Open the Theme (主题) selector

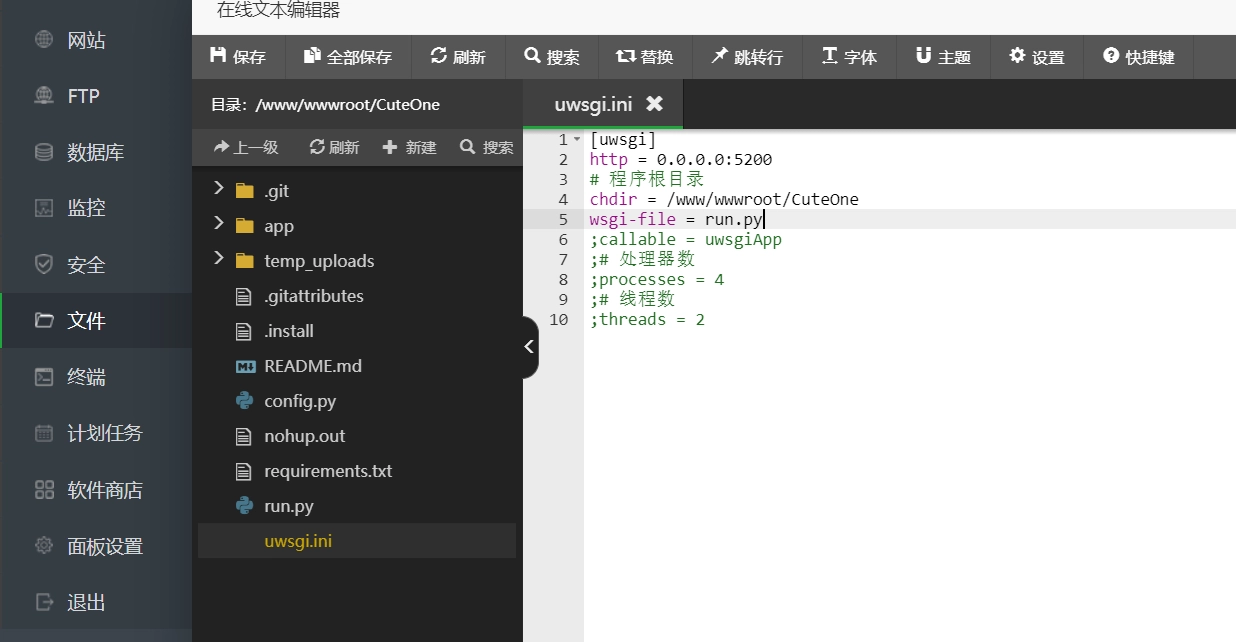point(942,57)
